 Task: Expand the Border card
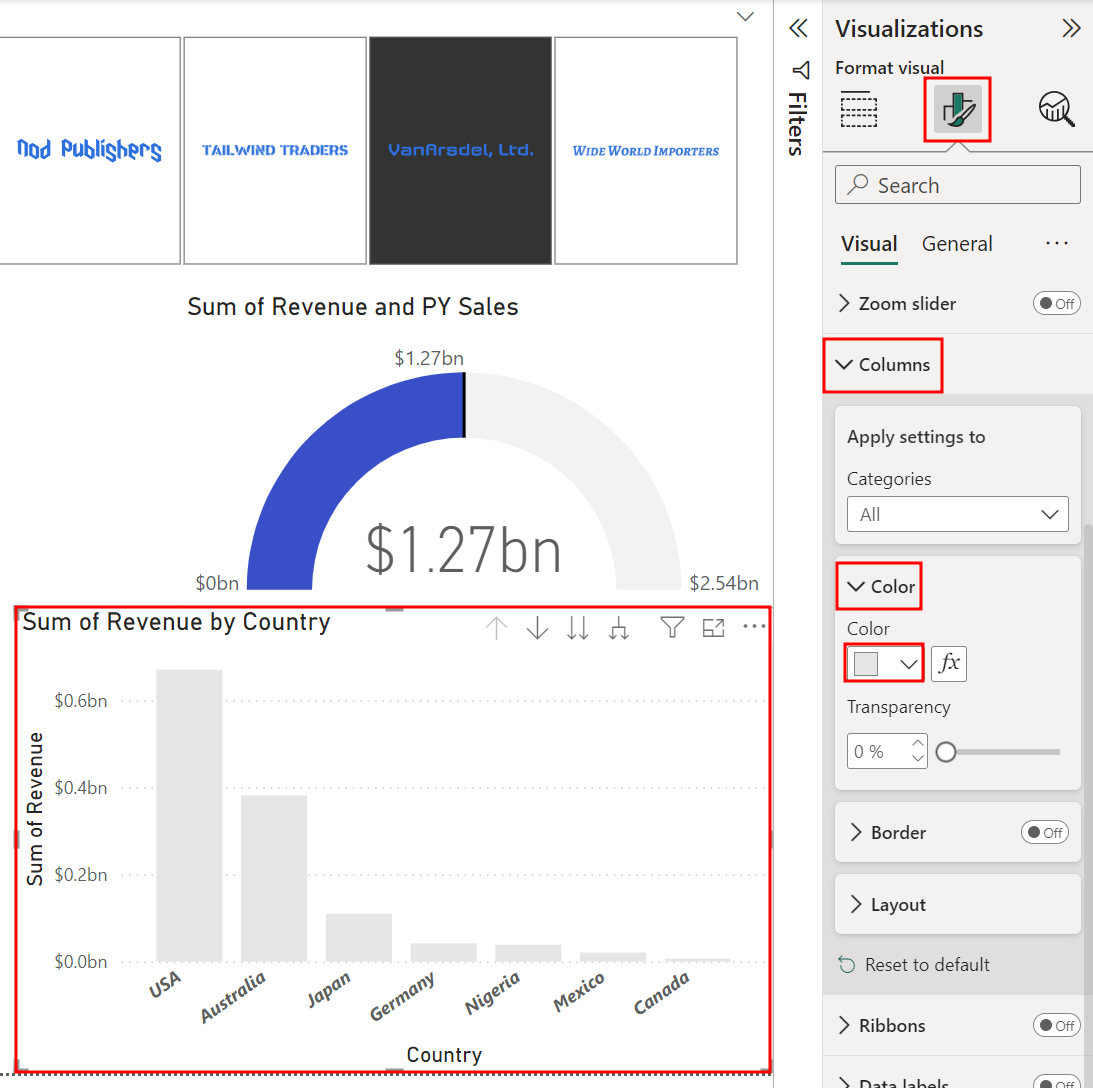coord(855,832)
